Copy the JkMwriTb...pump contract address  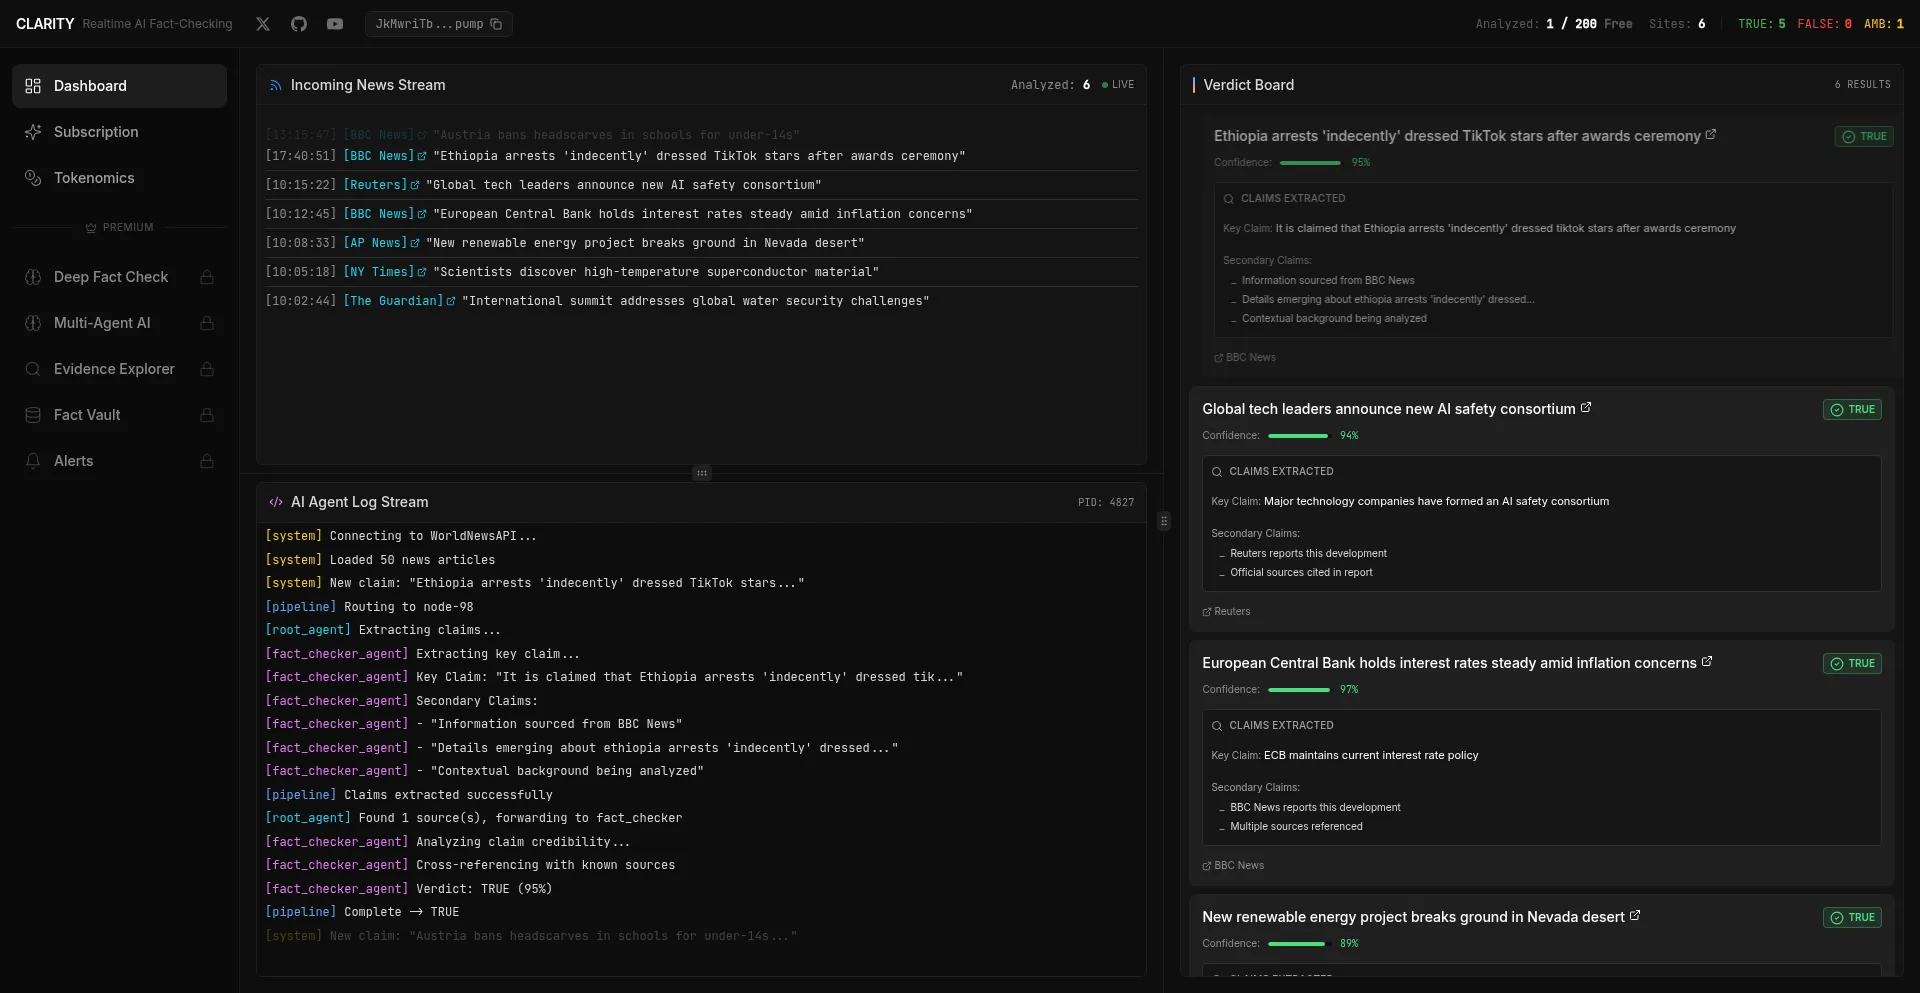point(496,24)
